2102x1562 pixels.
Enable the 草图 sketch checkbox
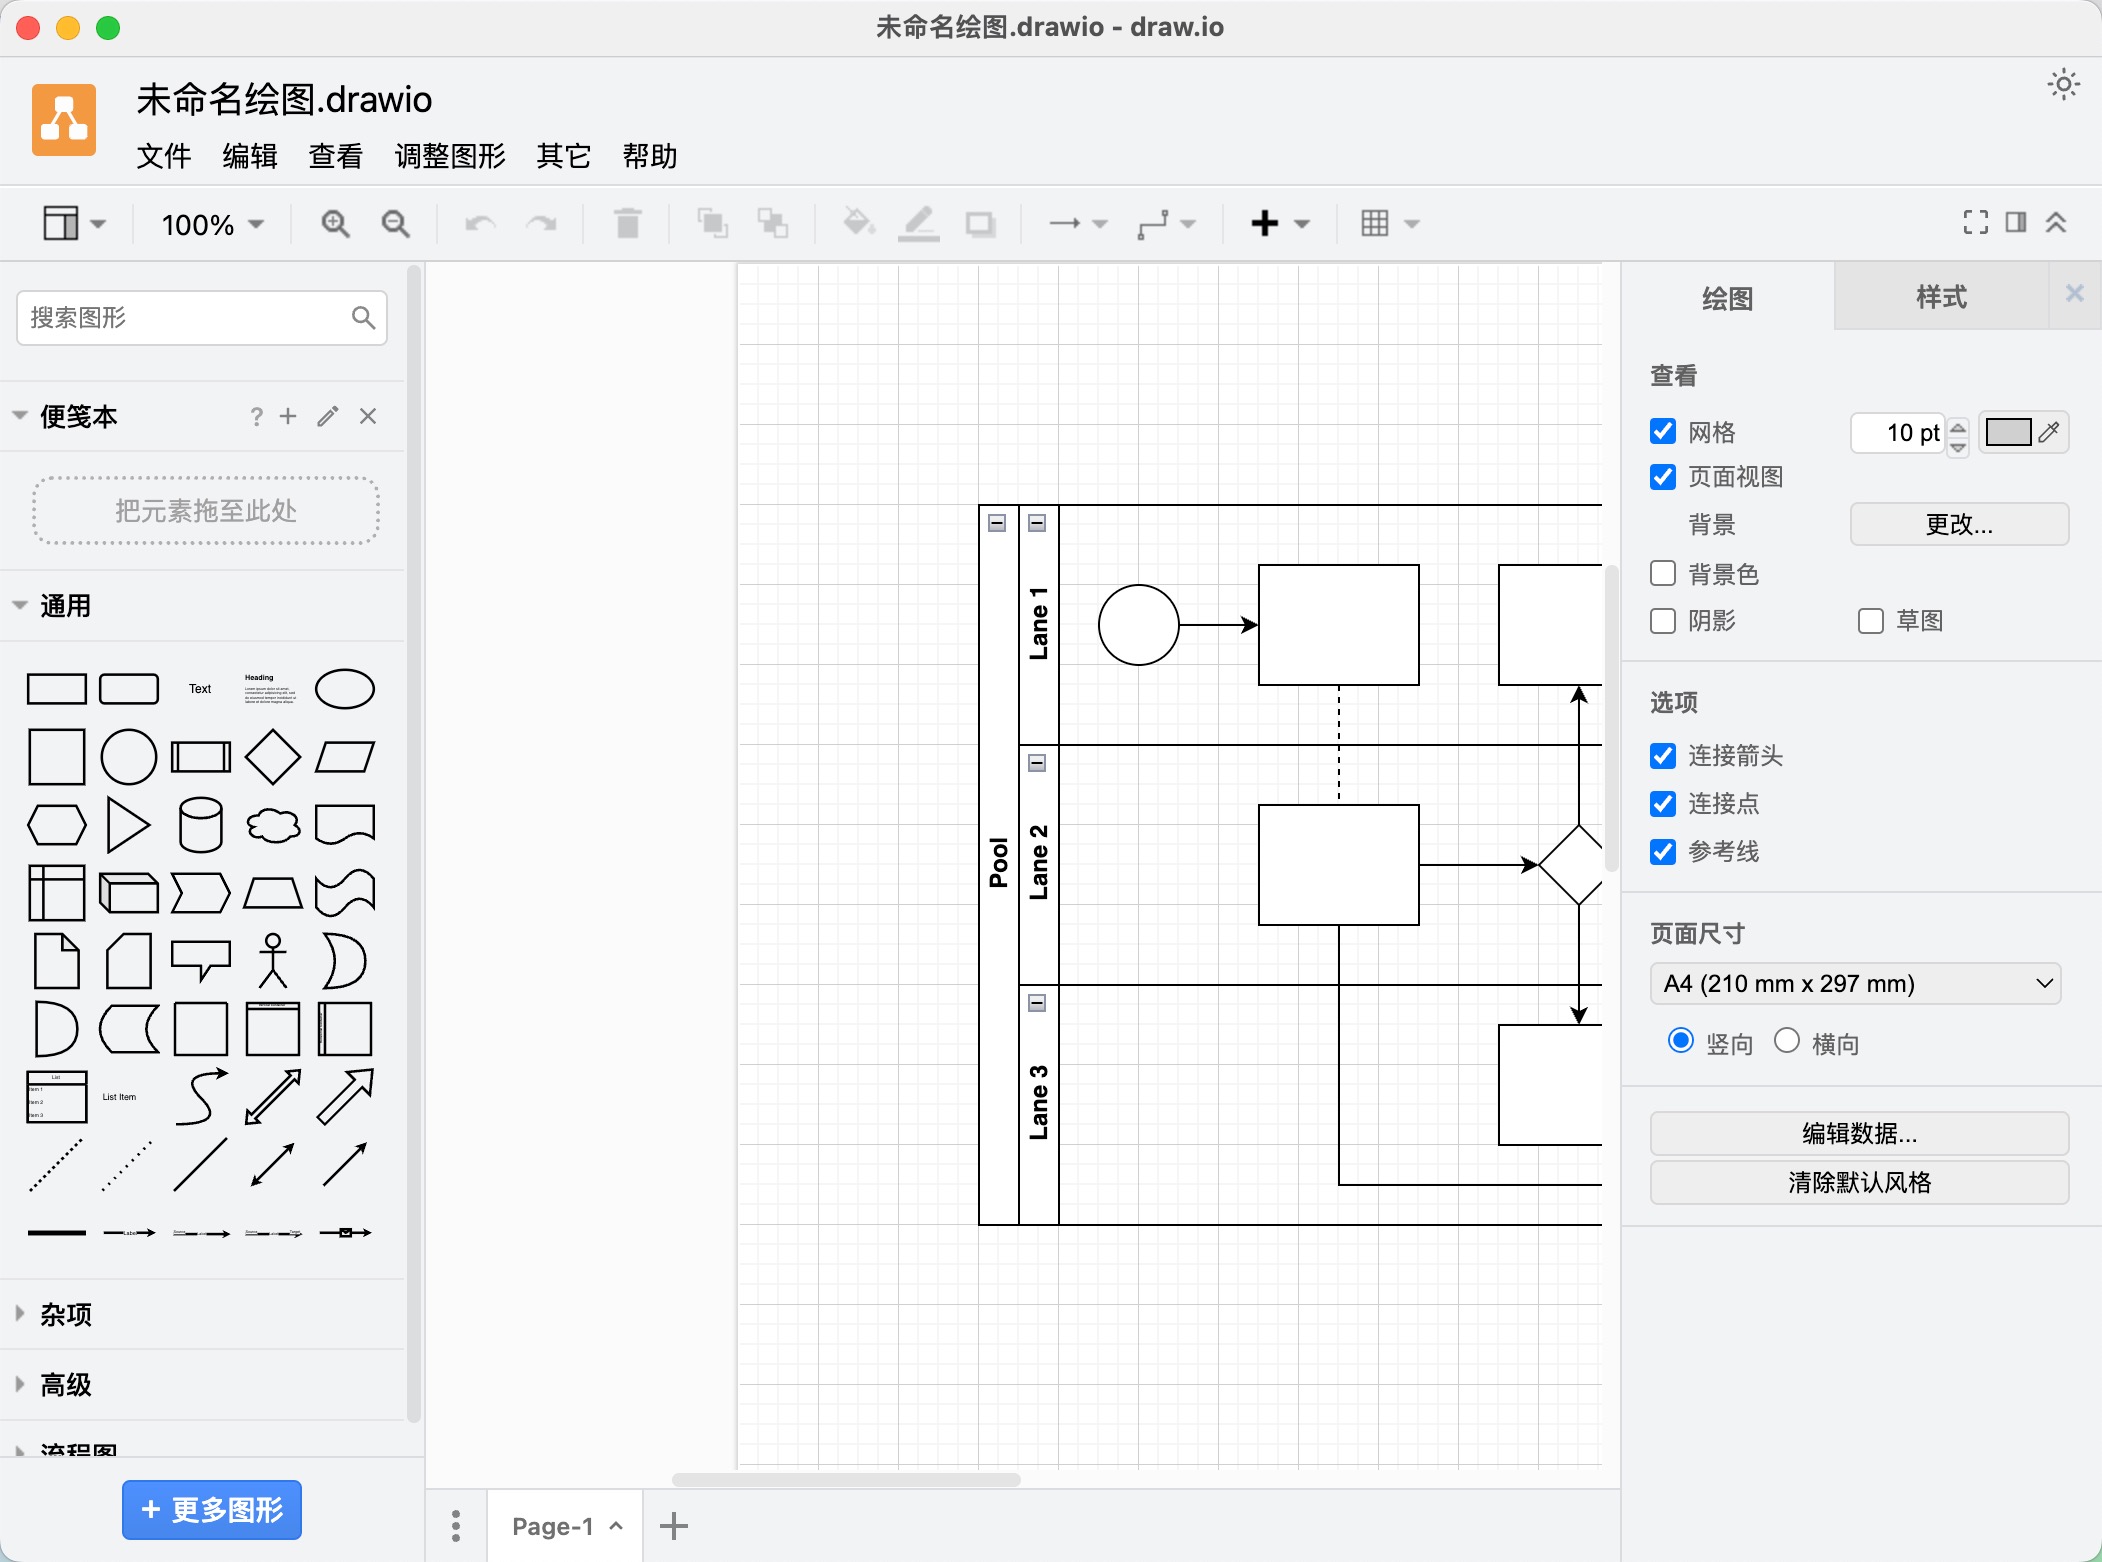[x=1871, y=621]
